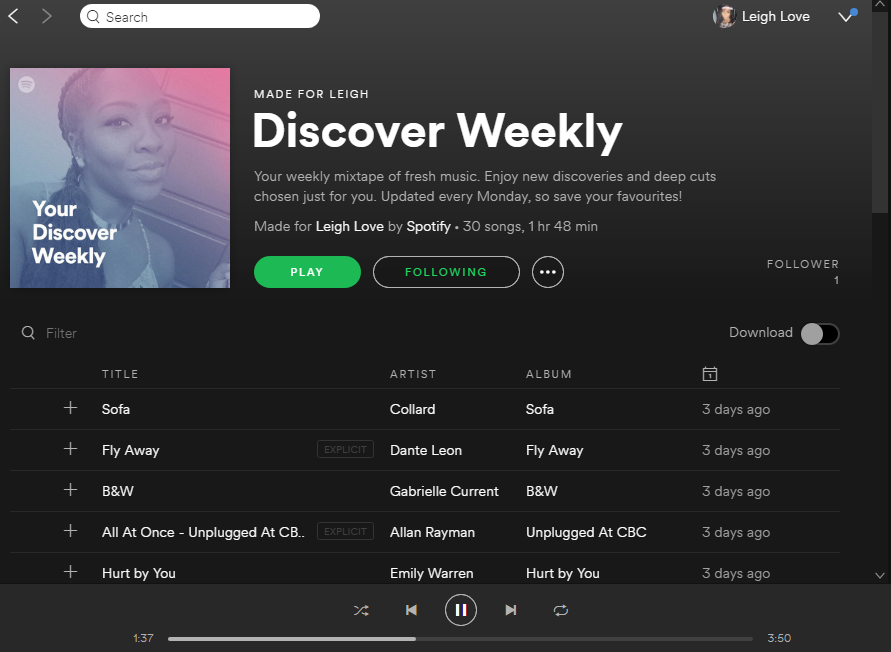Sort by date added calendar icon
Screen dimensions: 891x652
[x=710, y=373]
